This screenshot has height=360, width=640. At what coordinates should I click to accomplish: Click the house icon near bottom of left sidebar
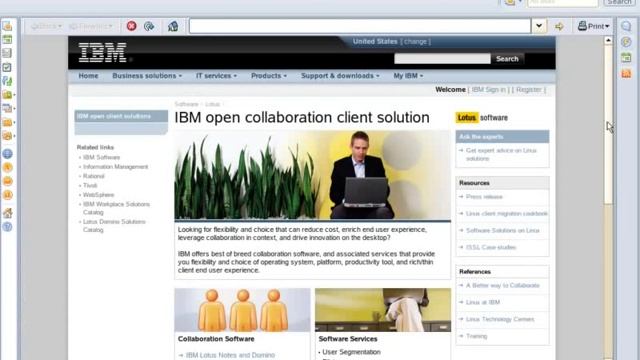pyautogui.click(x=7, y=213)
